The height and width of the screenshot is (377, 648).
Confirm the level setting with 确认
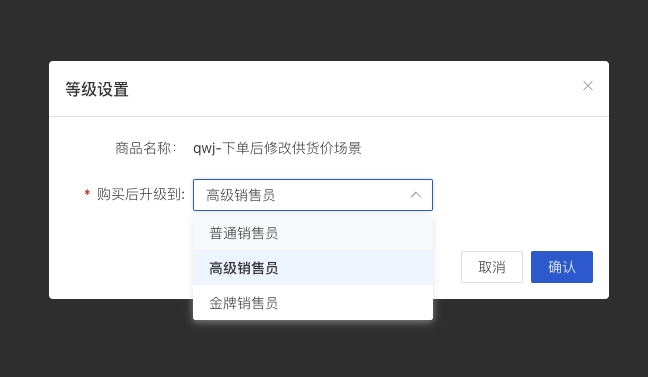(x=562, y=267)
